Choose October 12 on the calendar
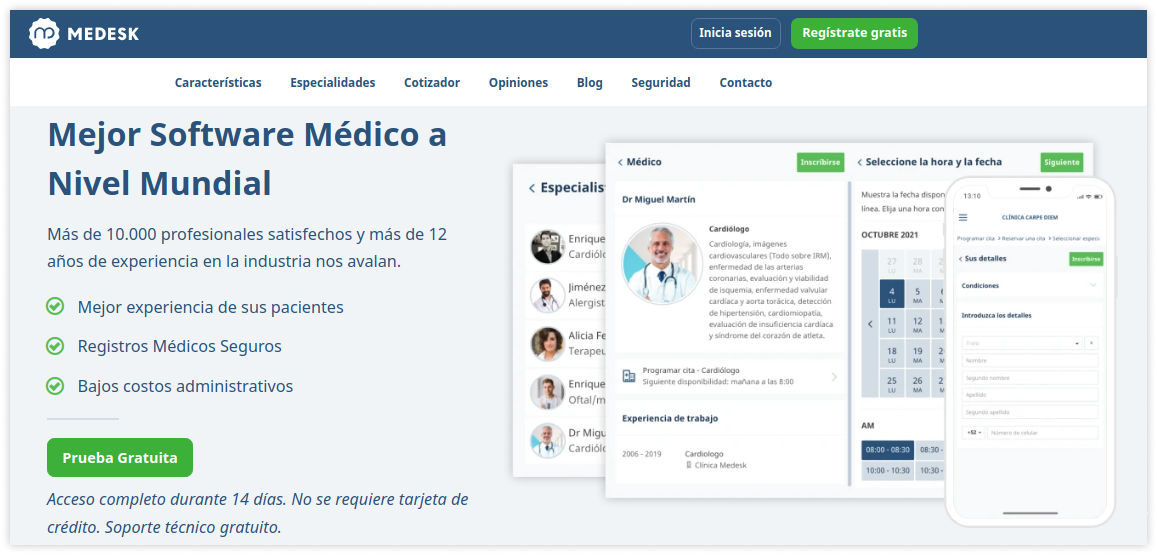 pos(917,325)
